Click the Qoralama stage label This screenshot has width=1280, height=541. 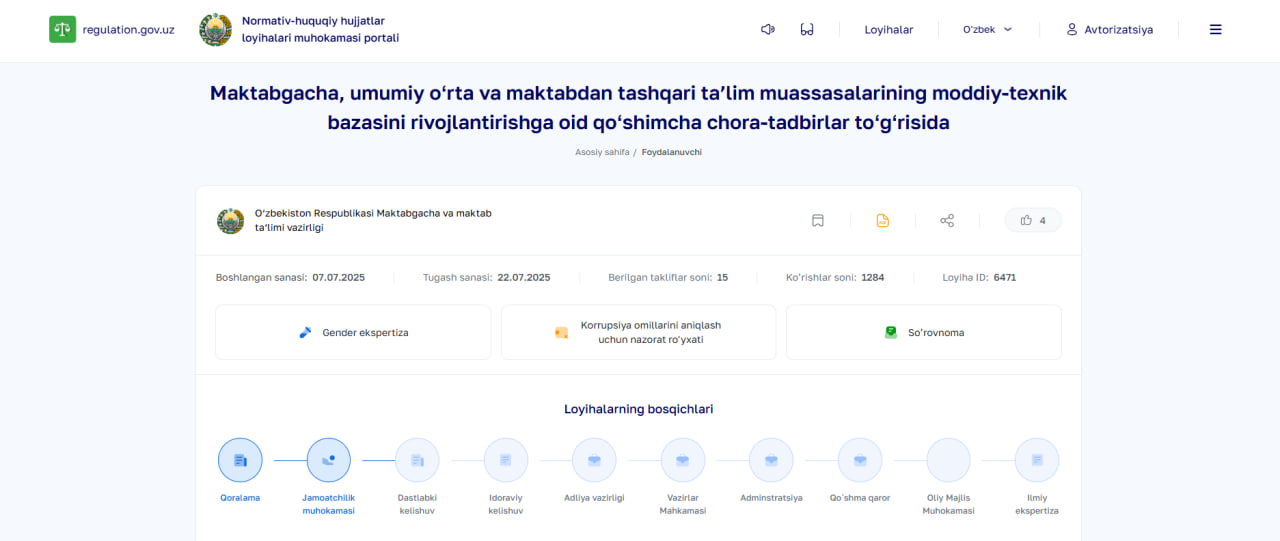tap(240, 498)
